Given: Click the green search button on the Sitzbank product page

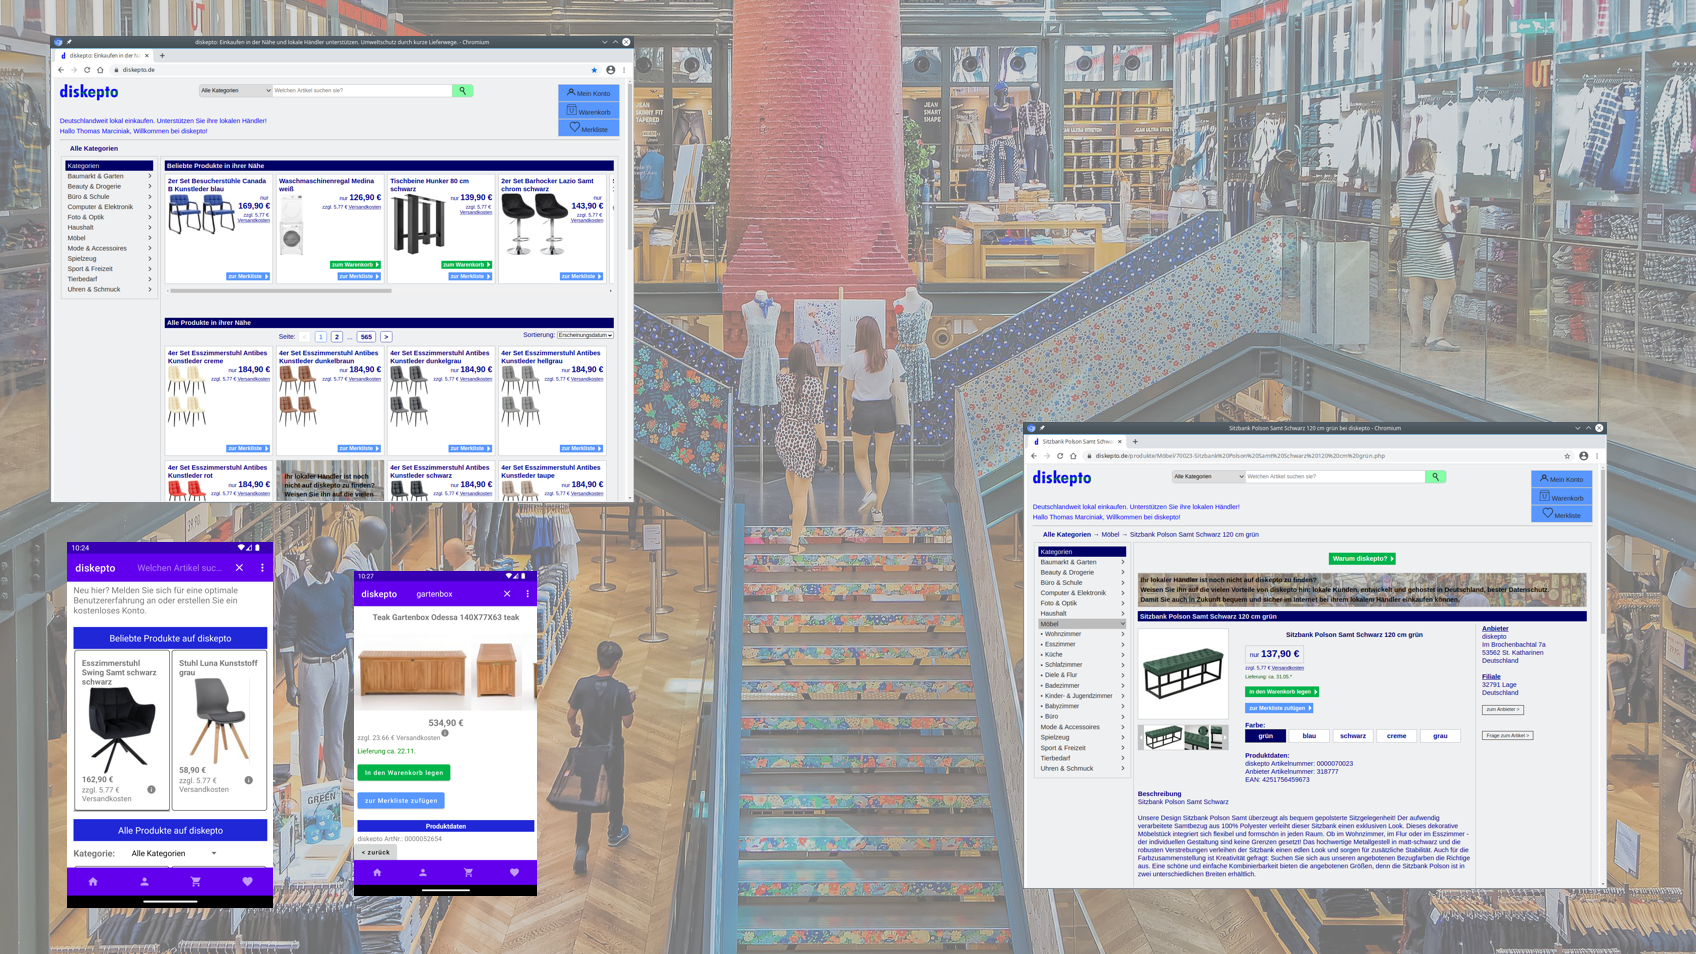Looking at the screenshot, I should (x=1435, y=477).
